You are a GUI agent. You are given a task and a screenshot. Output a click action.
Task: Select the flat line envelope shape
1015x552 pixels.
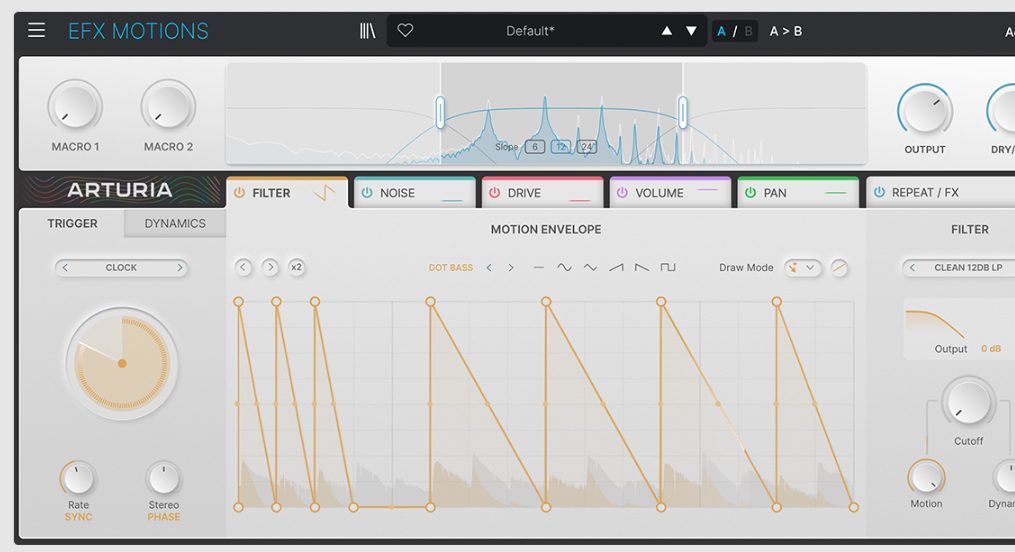point(539,268)
